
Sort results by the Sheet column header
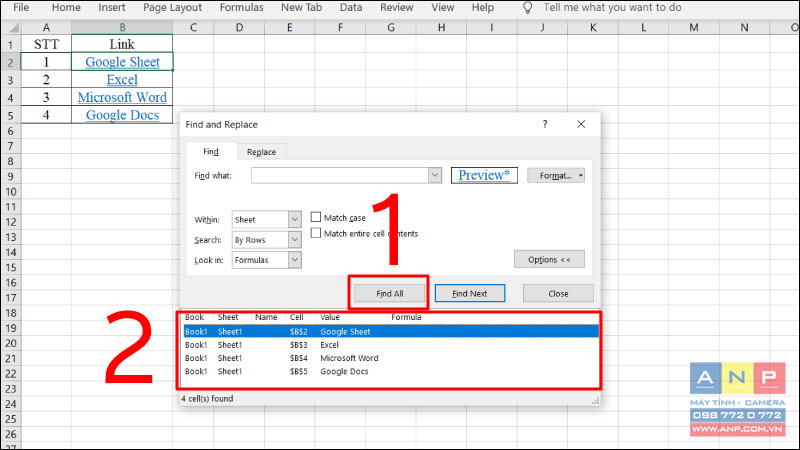(228, 317)
